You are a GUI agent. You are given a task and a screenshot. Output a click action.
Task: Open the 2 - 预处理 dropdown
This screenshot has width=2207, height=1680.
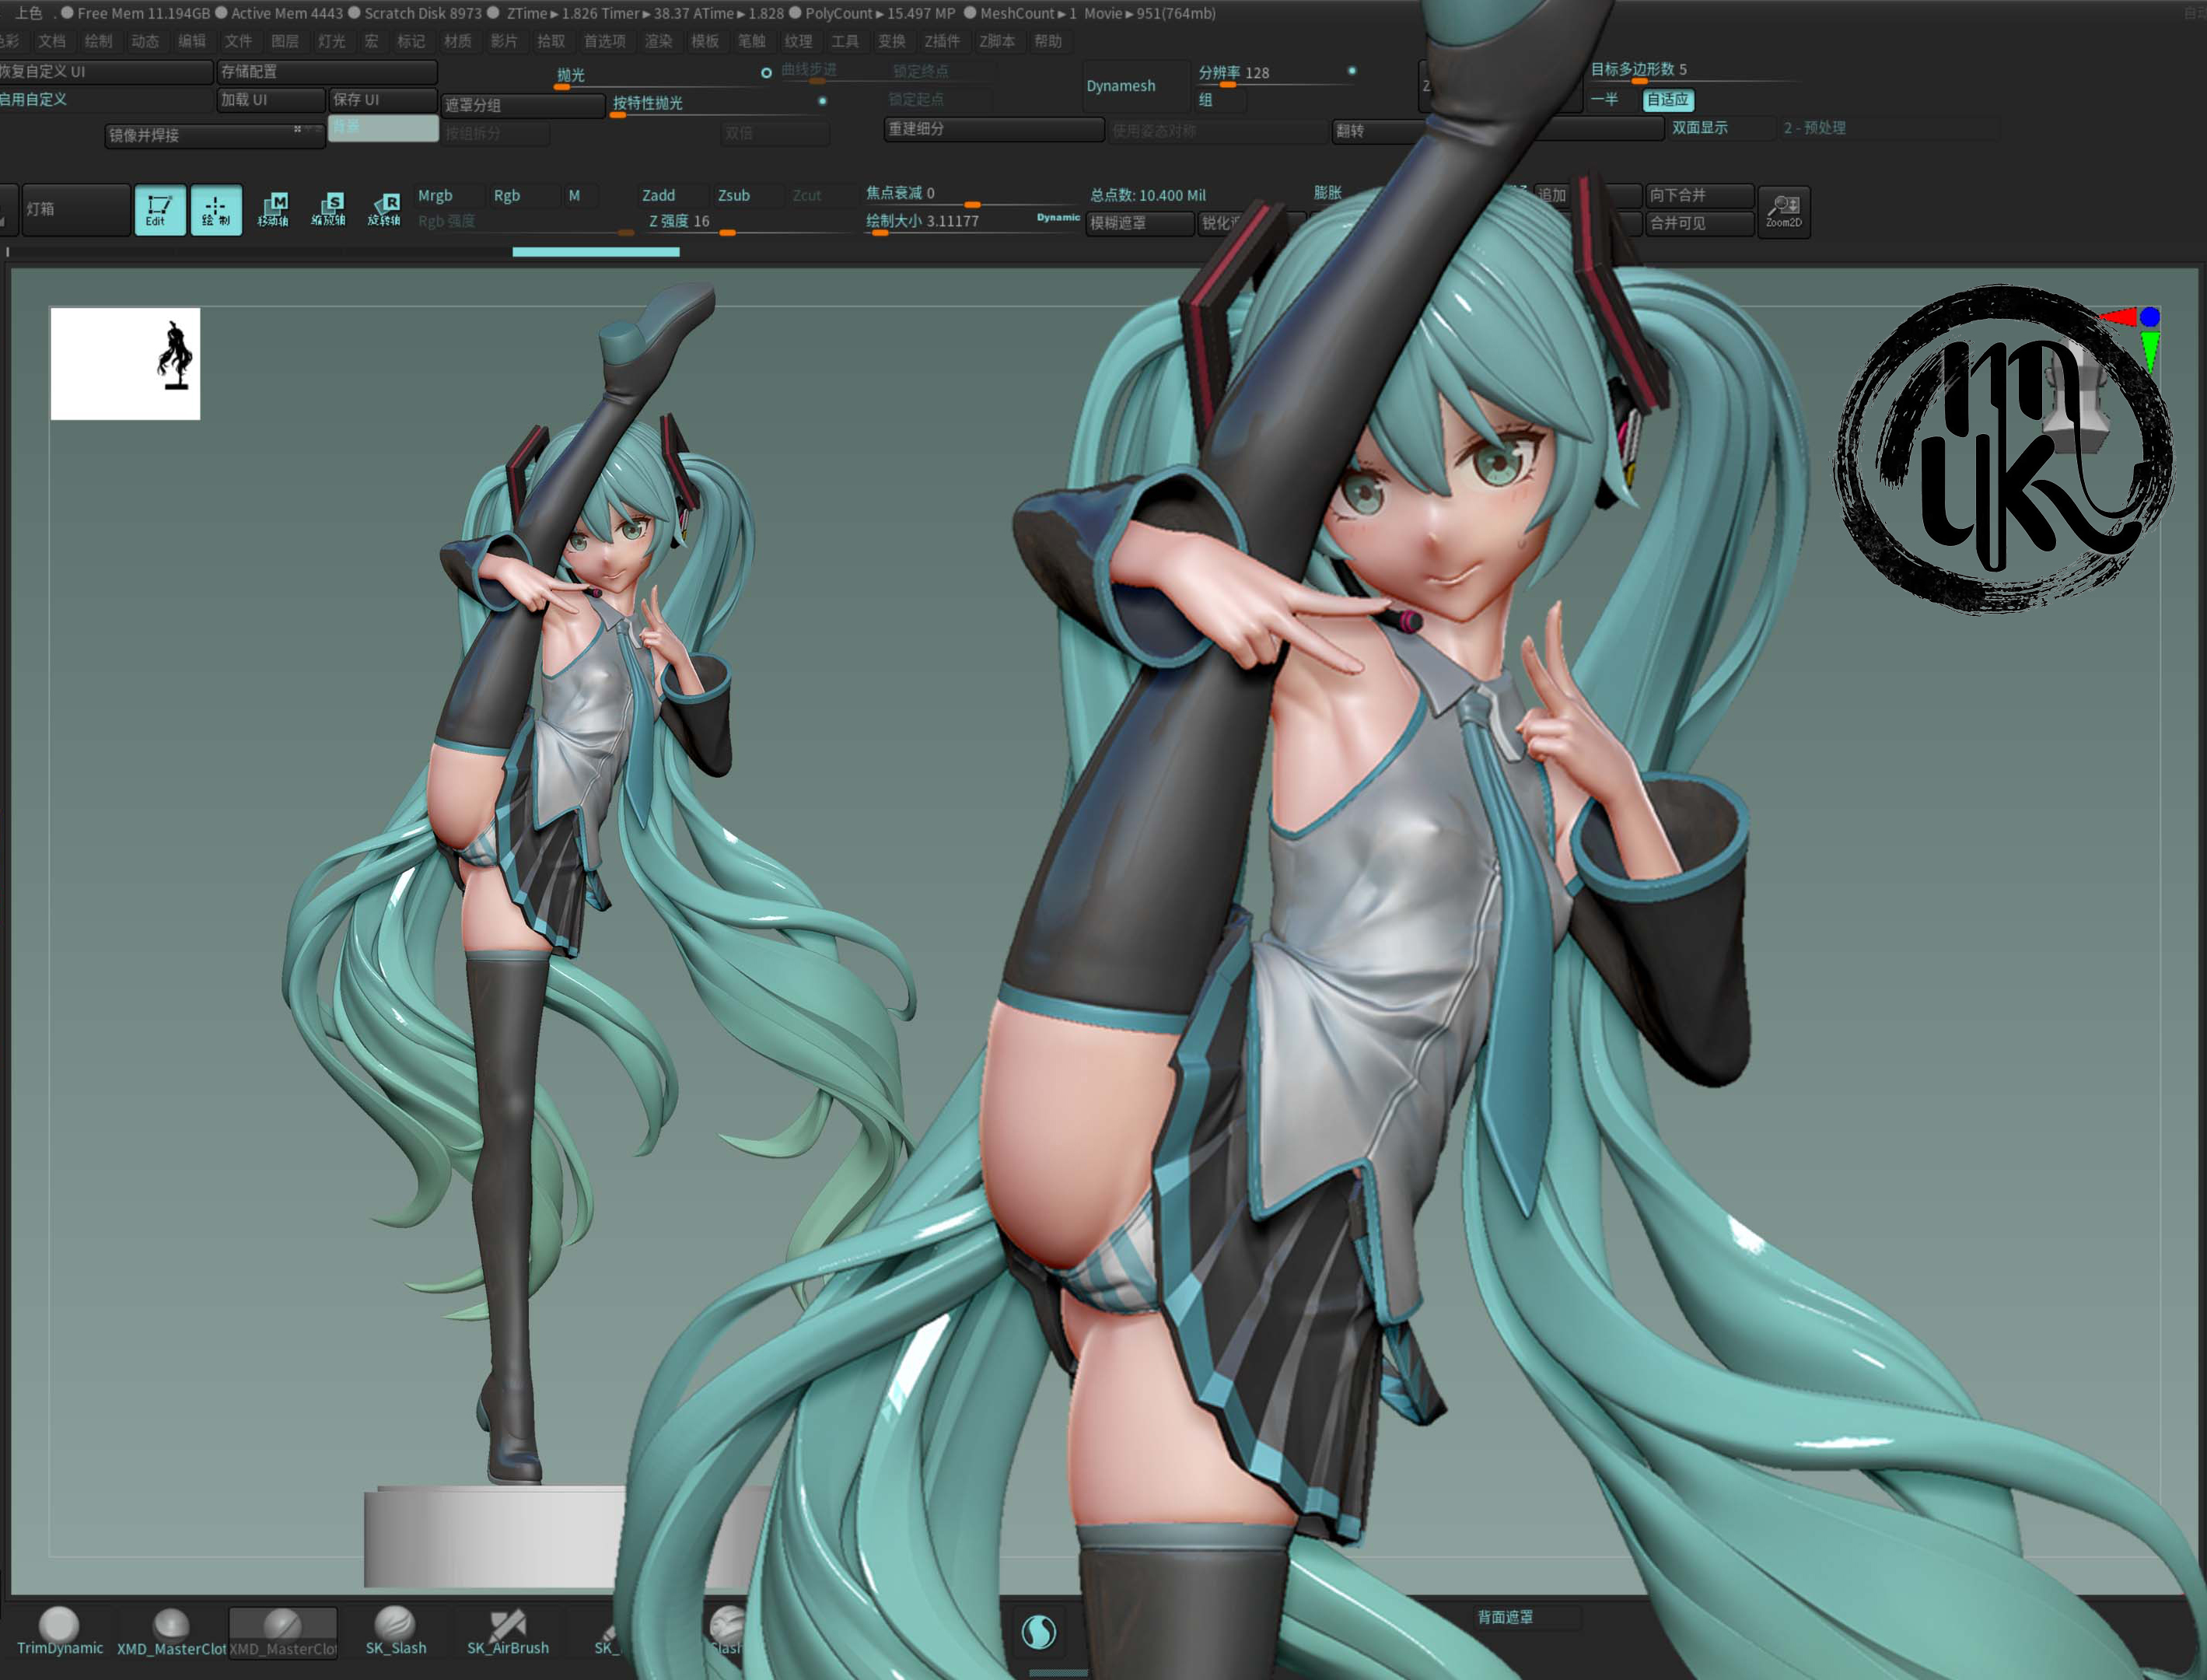1816,128
